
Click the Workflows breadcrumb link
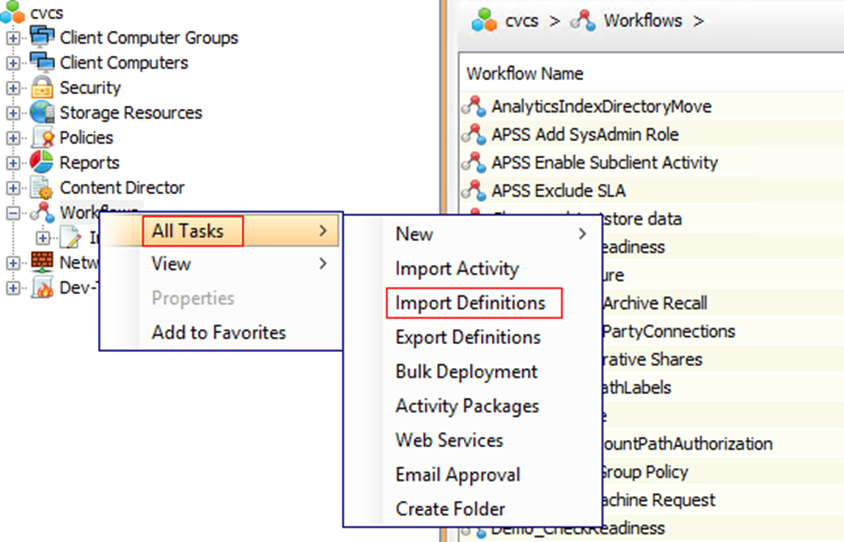pyautogui.click(x=642, y=20)
